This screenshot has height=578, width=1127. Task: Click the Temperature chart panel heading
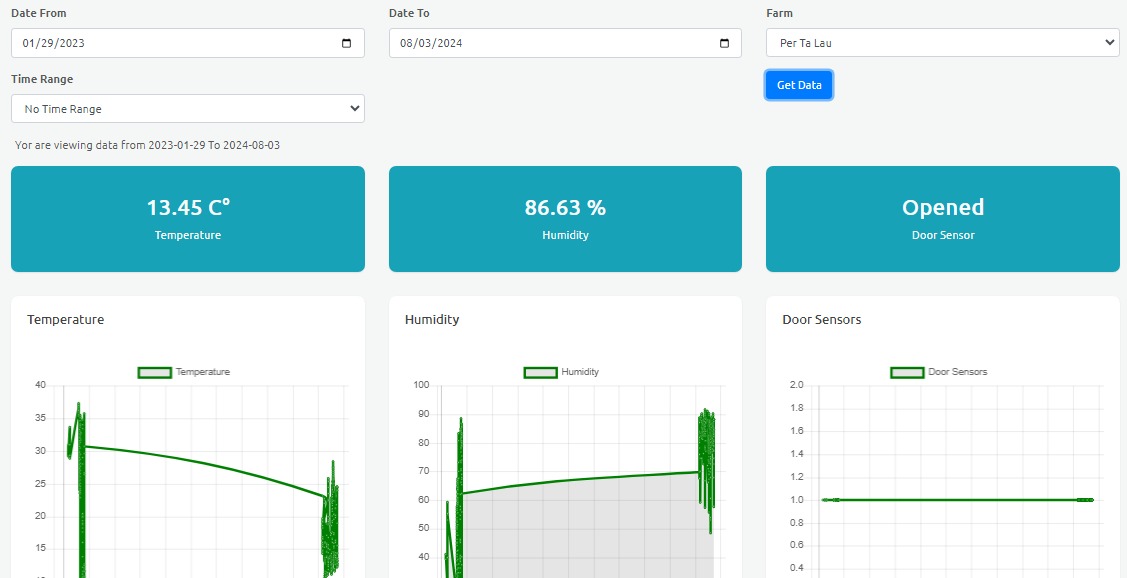point(66,320)
